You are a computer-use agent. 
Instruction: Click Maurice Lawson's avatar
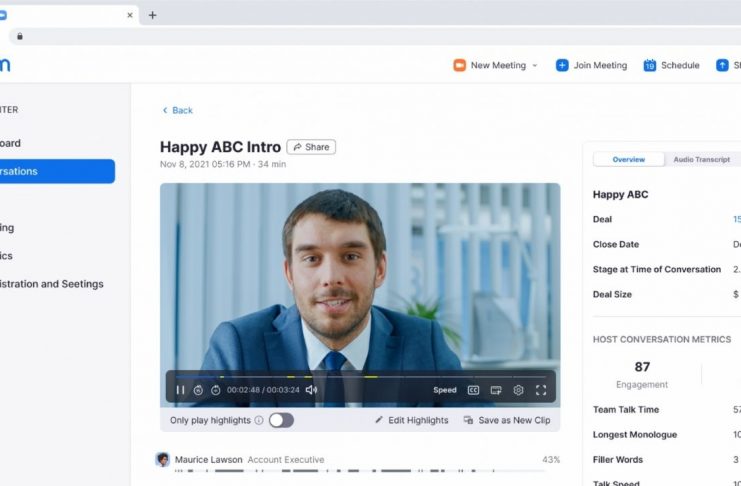tap(163, 460)
